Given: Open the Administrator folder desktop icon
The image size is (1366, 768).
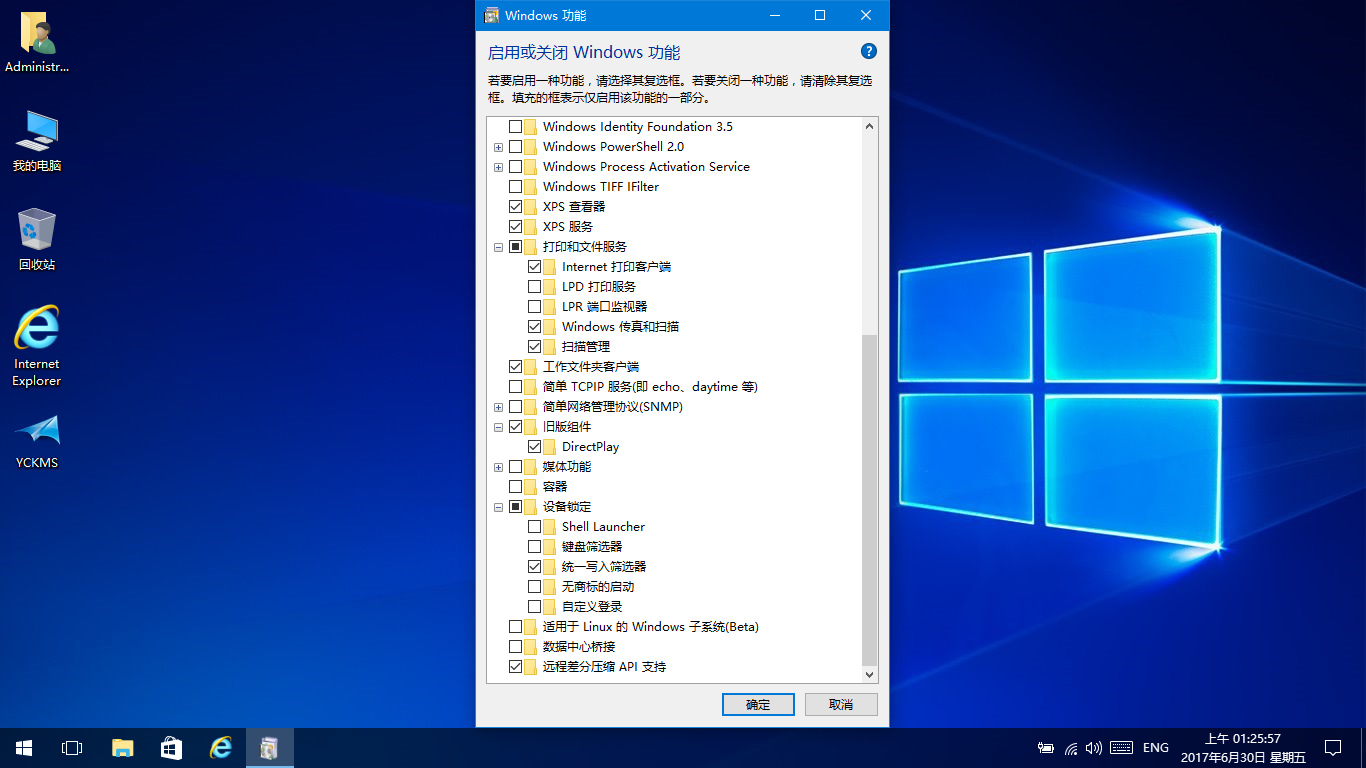Looking at the screenshot, I should 37,43.
